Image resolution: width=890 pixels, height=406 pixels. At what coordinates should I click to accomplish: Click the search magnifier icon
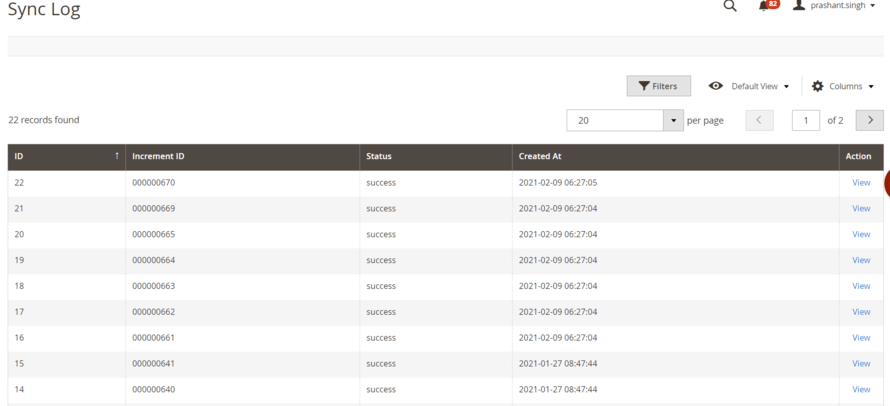(x=730, y=6)
